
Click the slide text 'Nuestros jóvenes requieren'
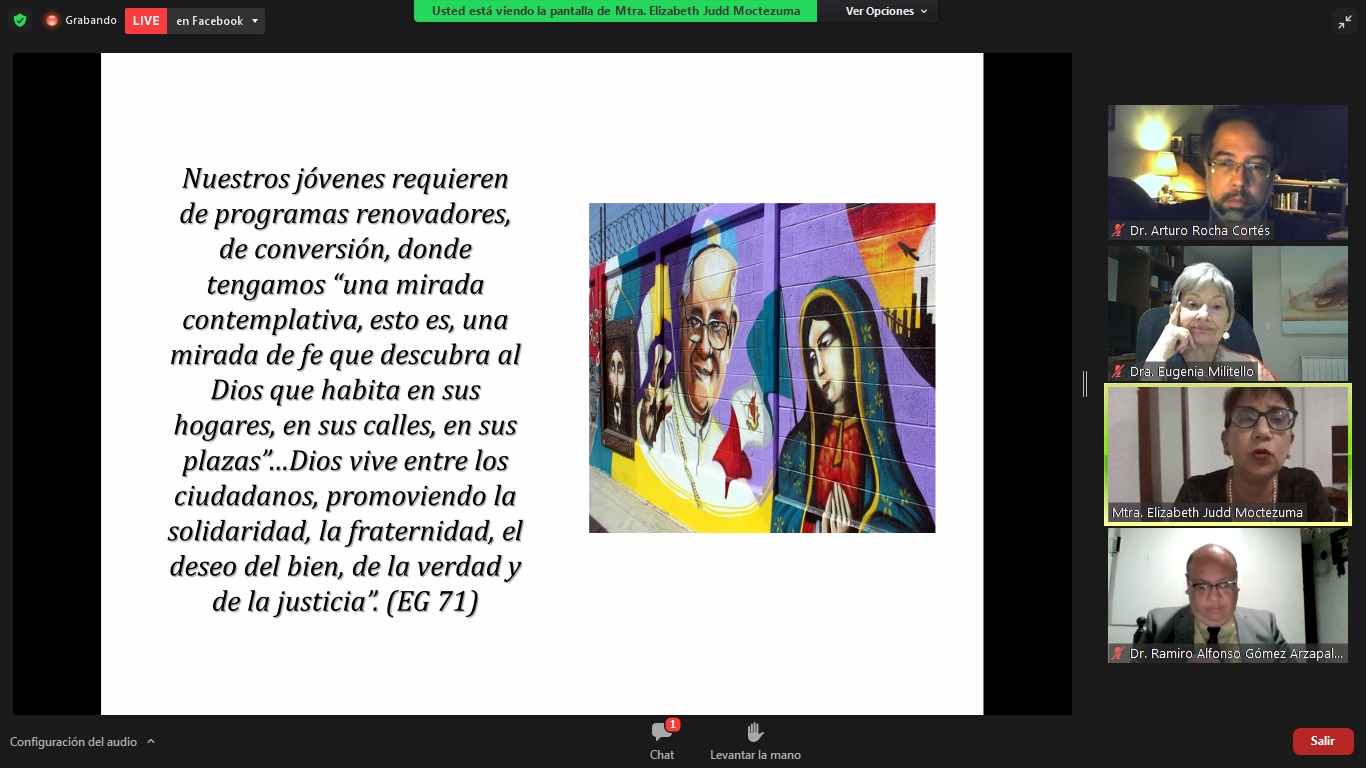345,179
